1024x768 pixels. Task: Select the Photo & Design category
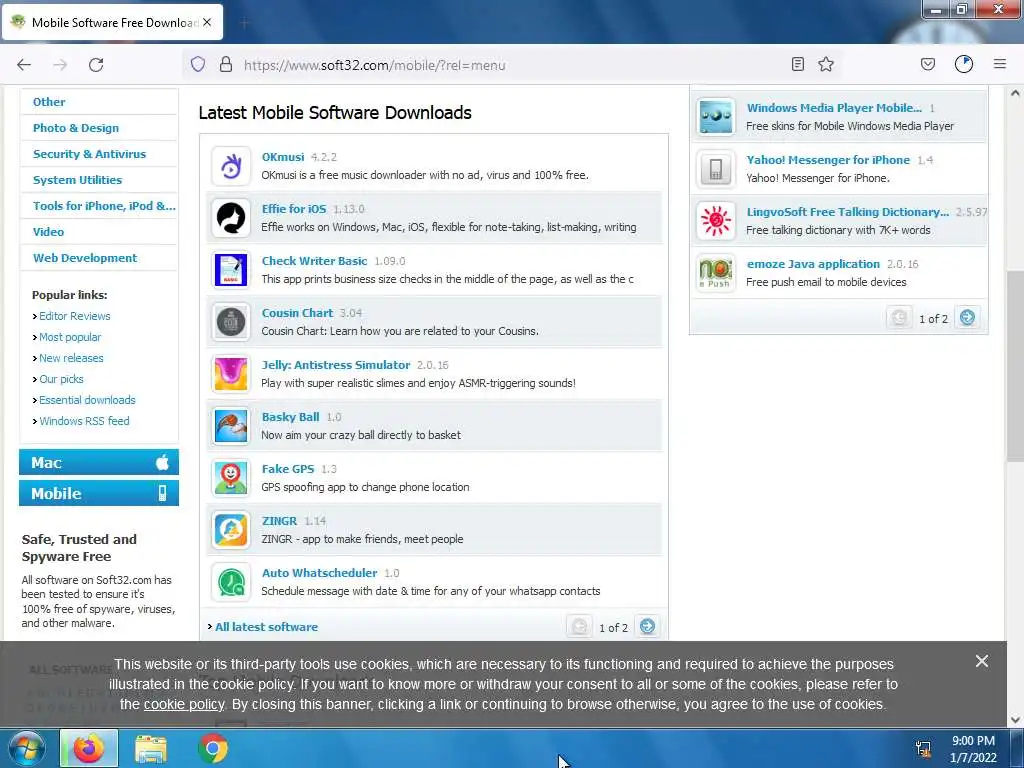click(x=76, y=128)
